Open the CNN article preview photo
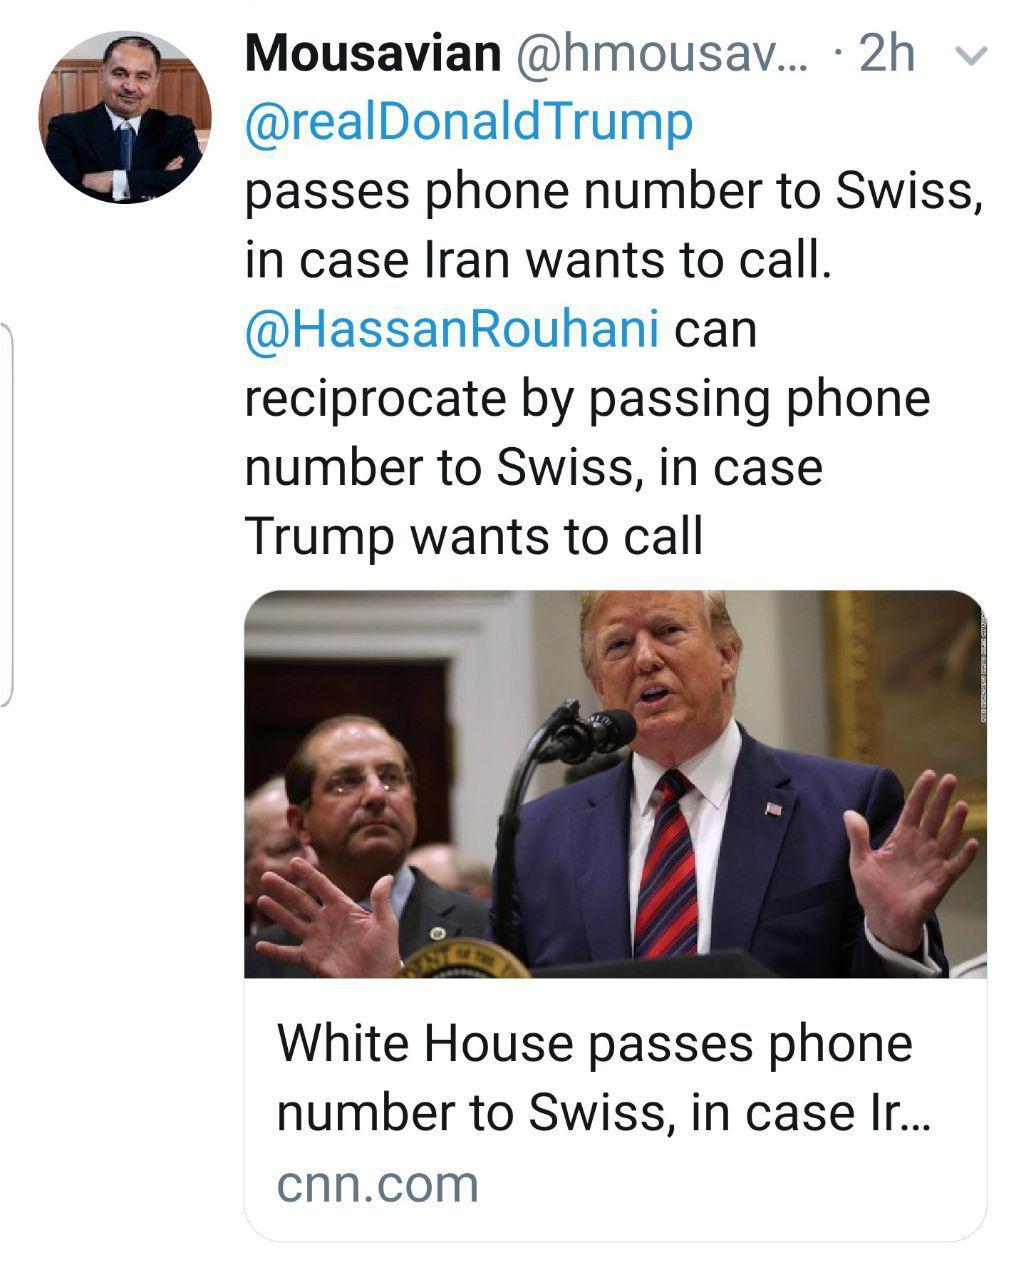Screen dimensions: 1026x1280 (x=615, y=784)
